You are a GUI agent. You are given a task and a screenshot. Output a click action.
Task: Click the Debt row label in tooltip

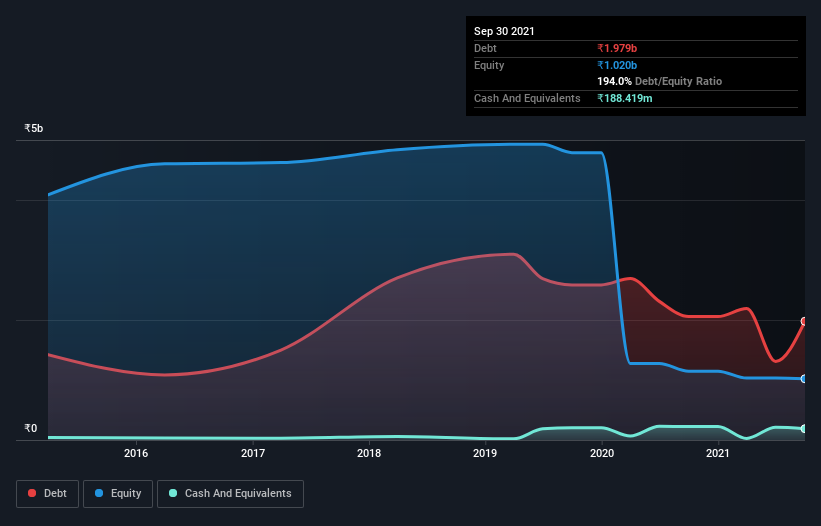(x=485, y=48)
